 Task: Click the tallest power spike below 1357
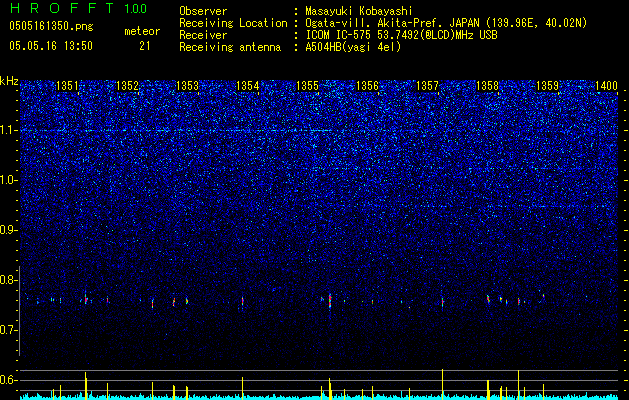pos(442,383)
